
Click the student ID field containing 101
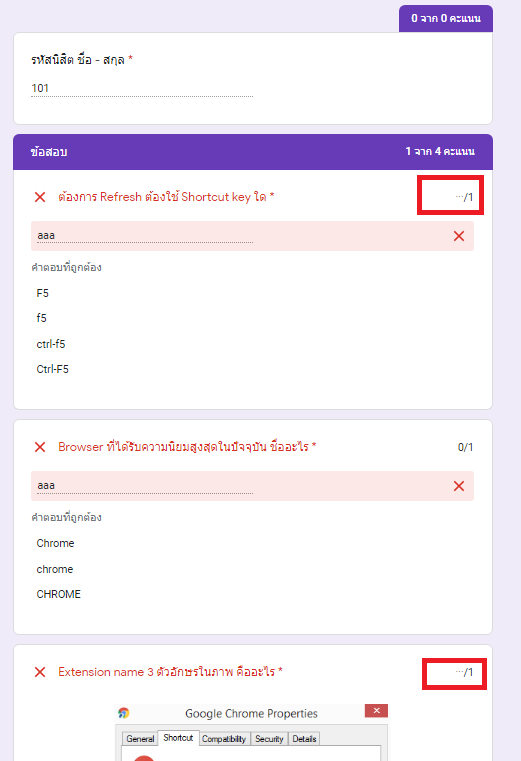click(142, 88)
